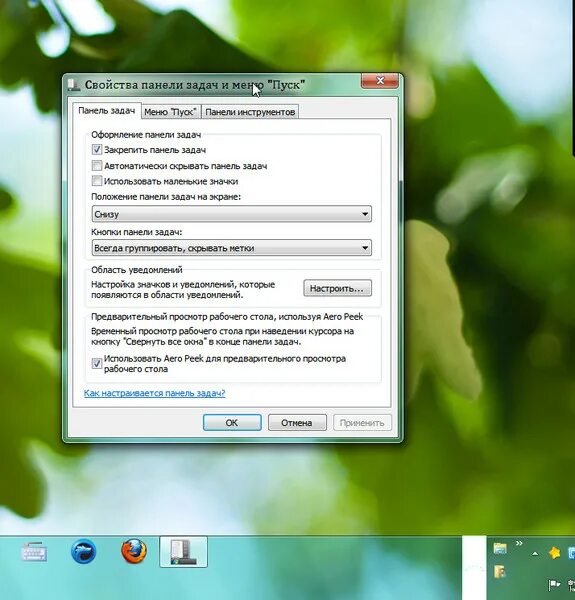Click the 'Область уведомлений' group label
The width and height of the screenshot is (575, 600).
pyautogui.click(x=137, y=270)
